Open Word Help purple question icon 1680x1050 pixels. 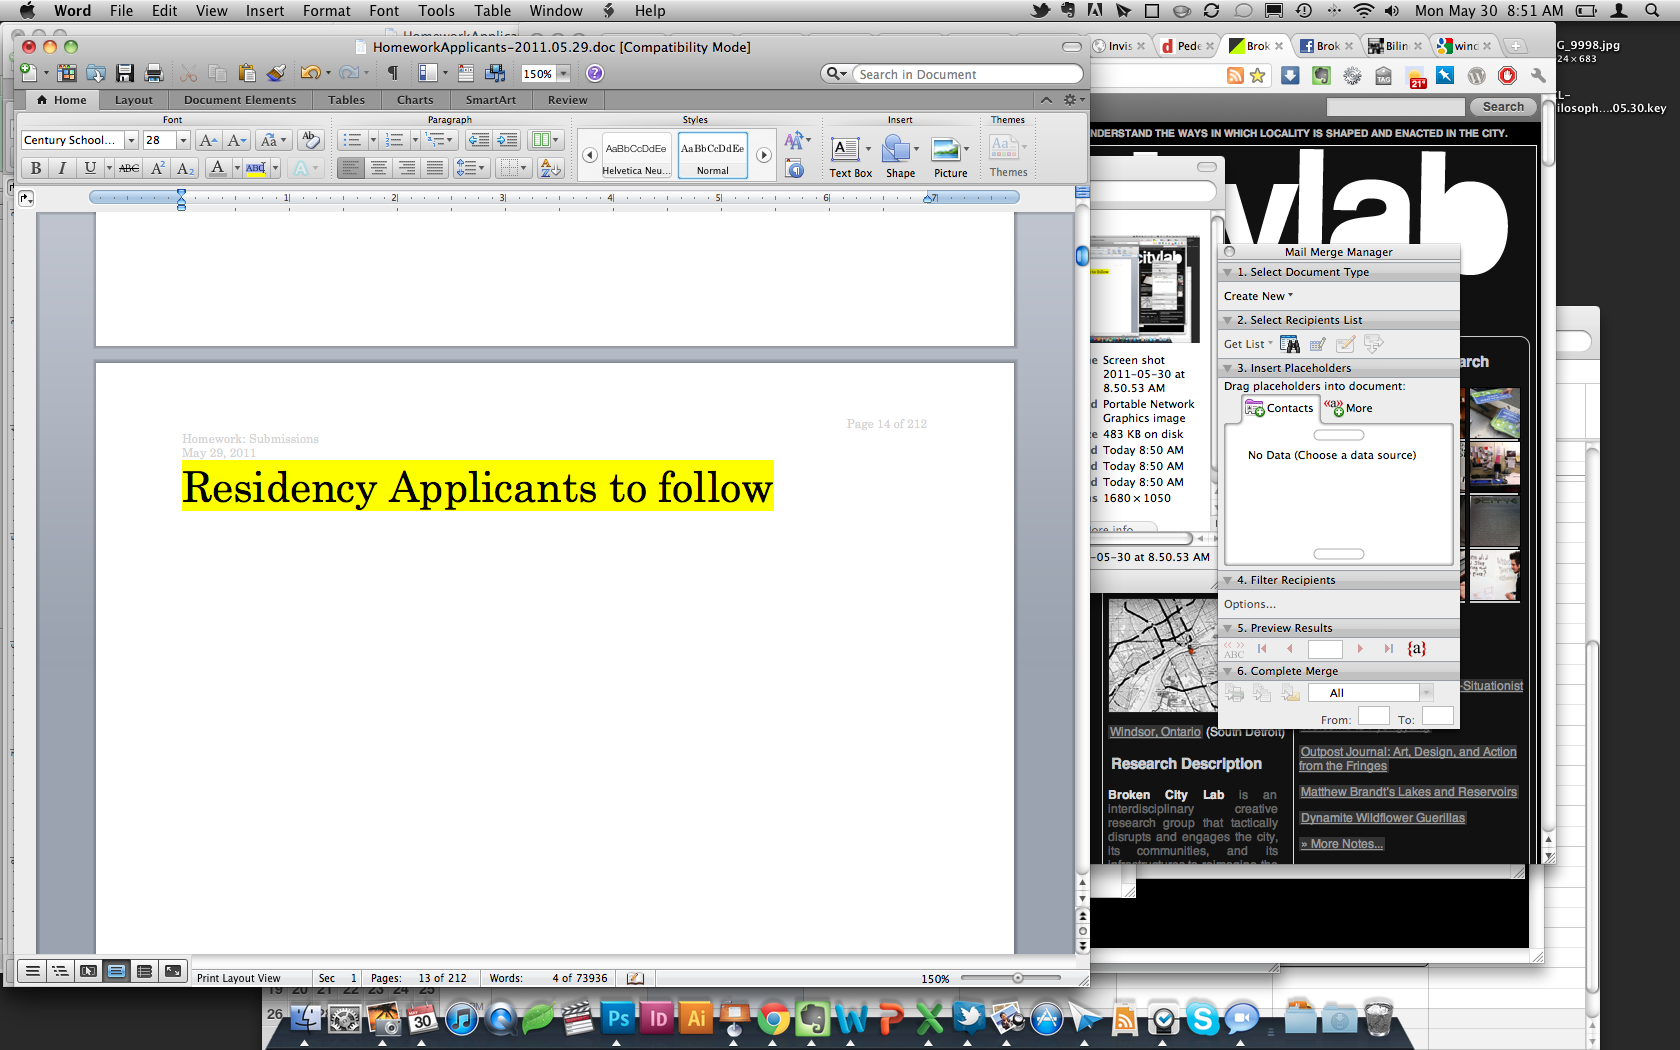(x=594, y=73)
